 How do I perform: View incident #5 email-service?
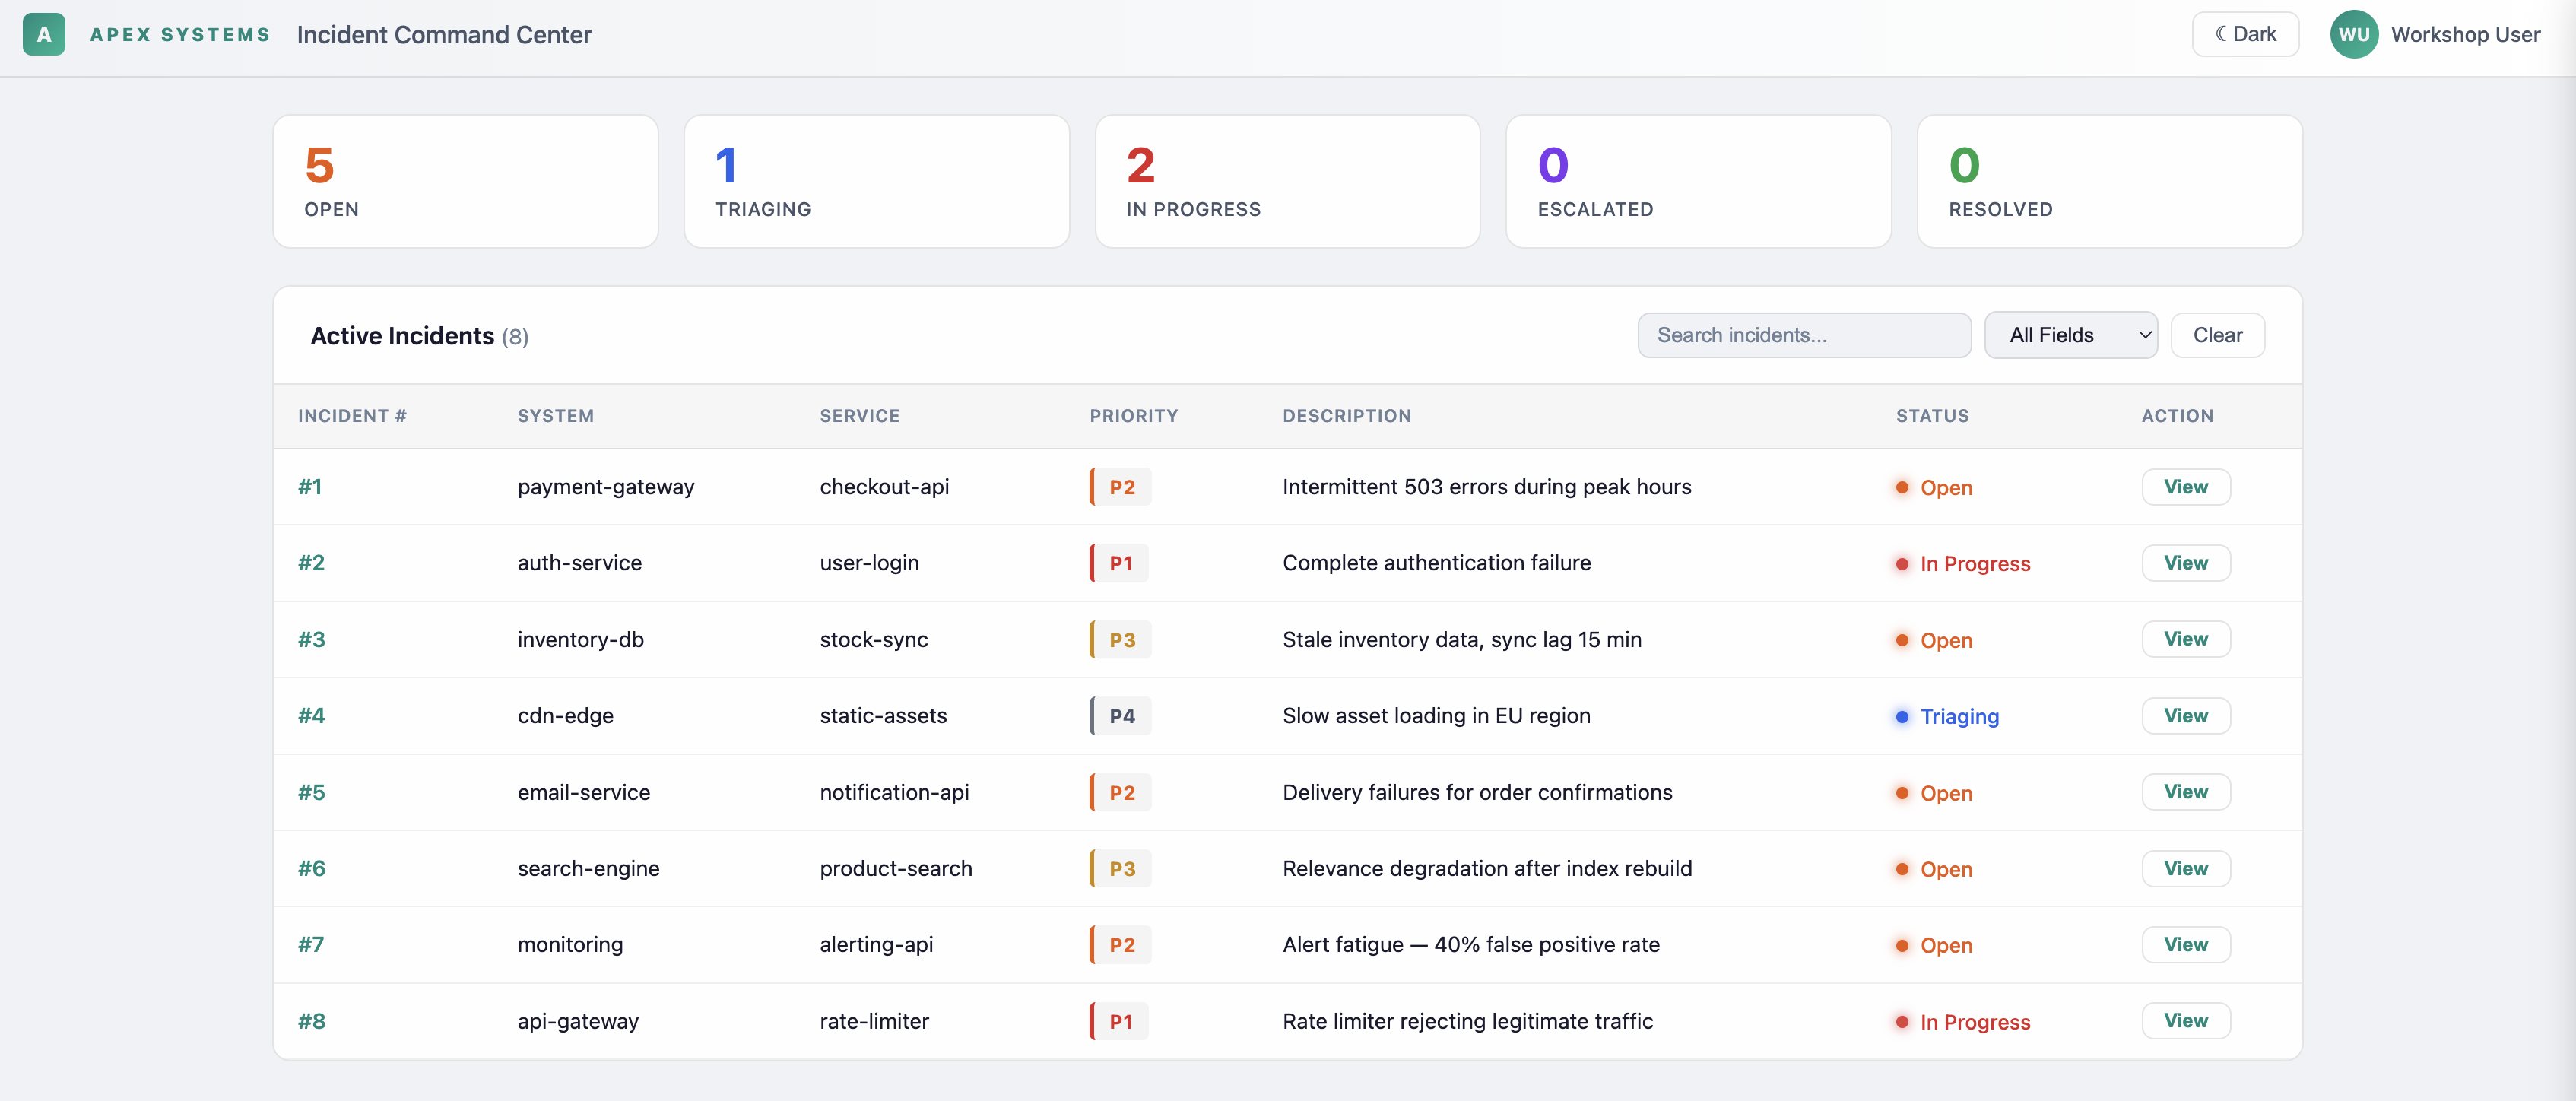click(x=2185, y=792)
